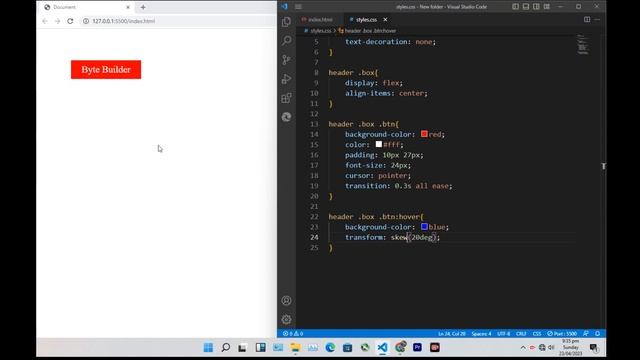Open the taskbar clock and date
The width and height of the screenshot is (640, 360).
pos(571,347)
